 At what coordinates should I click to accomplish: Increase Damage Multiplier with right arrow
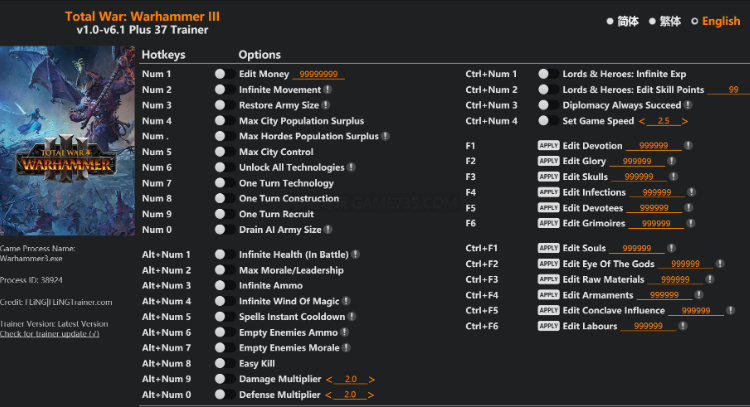coord(371,380)
